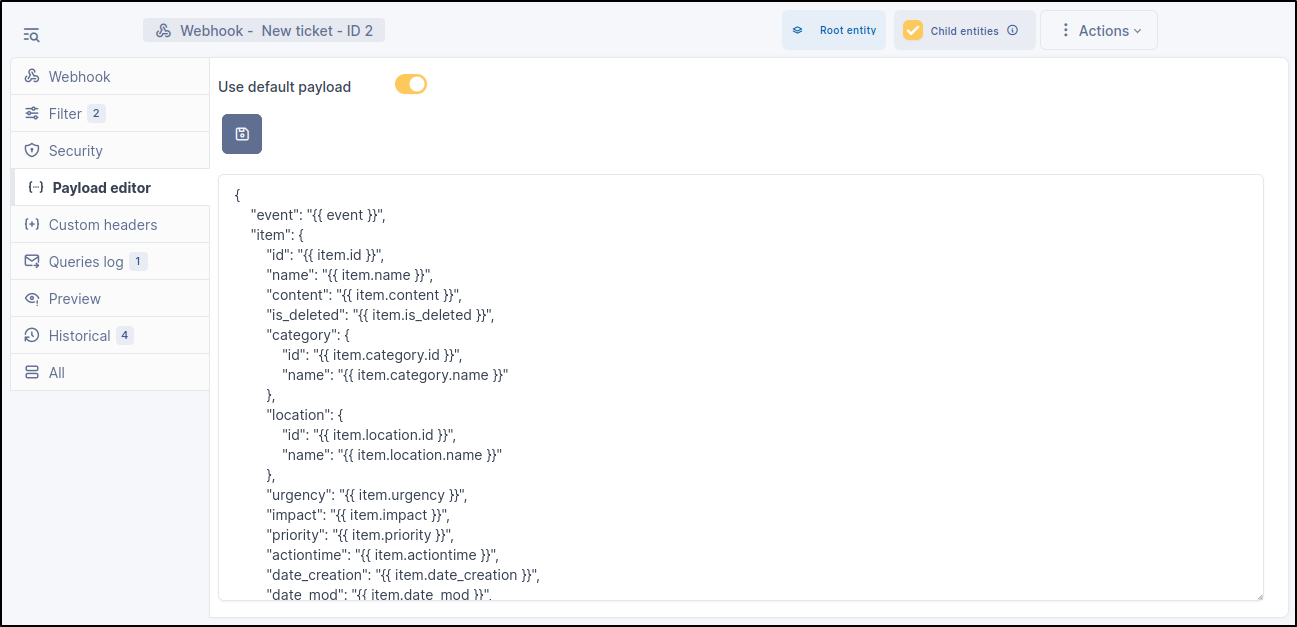Click the Preview eye icon in sidebar
The image size is (1297, 627).
pyautogui.click(x=32, y=299)
